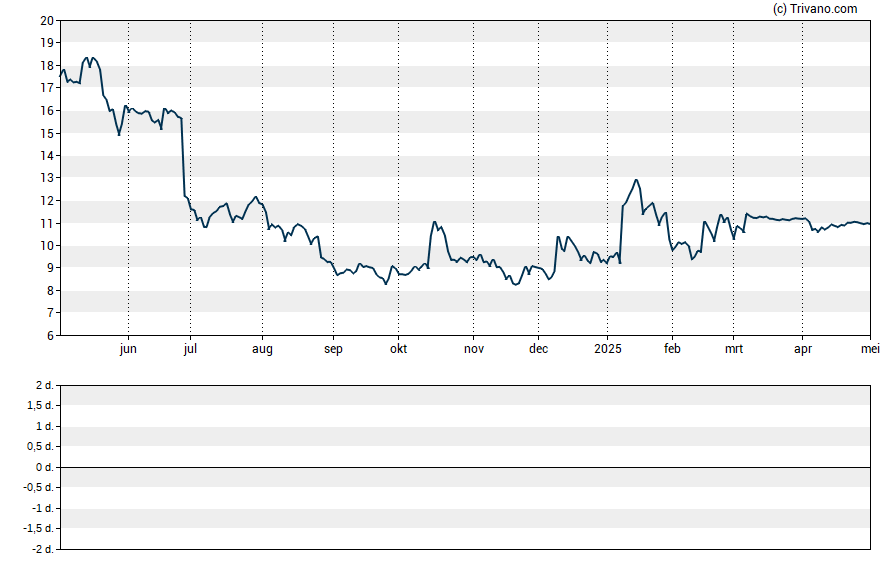Click the 'jun' month label
The width and height of the screenshot is (888, 565).
click(x=128, y=349)
